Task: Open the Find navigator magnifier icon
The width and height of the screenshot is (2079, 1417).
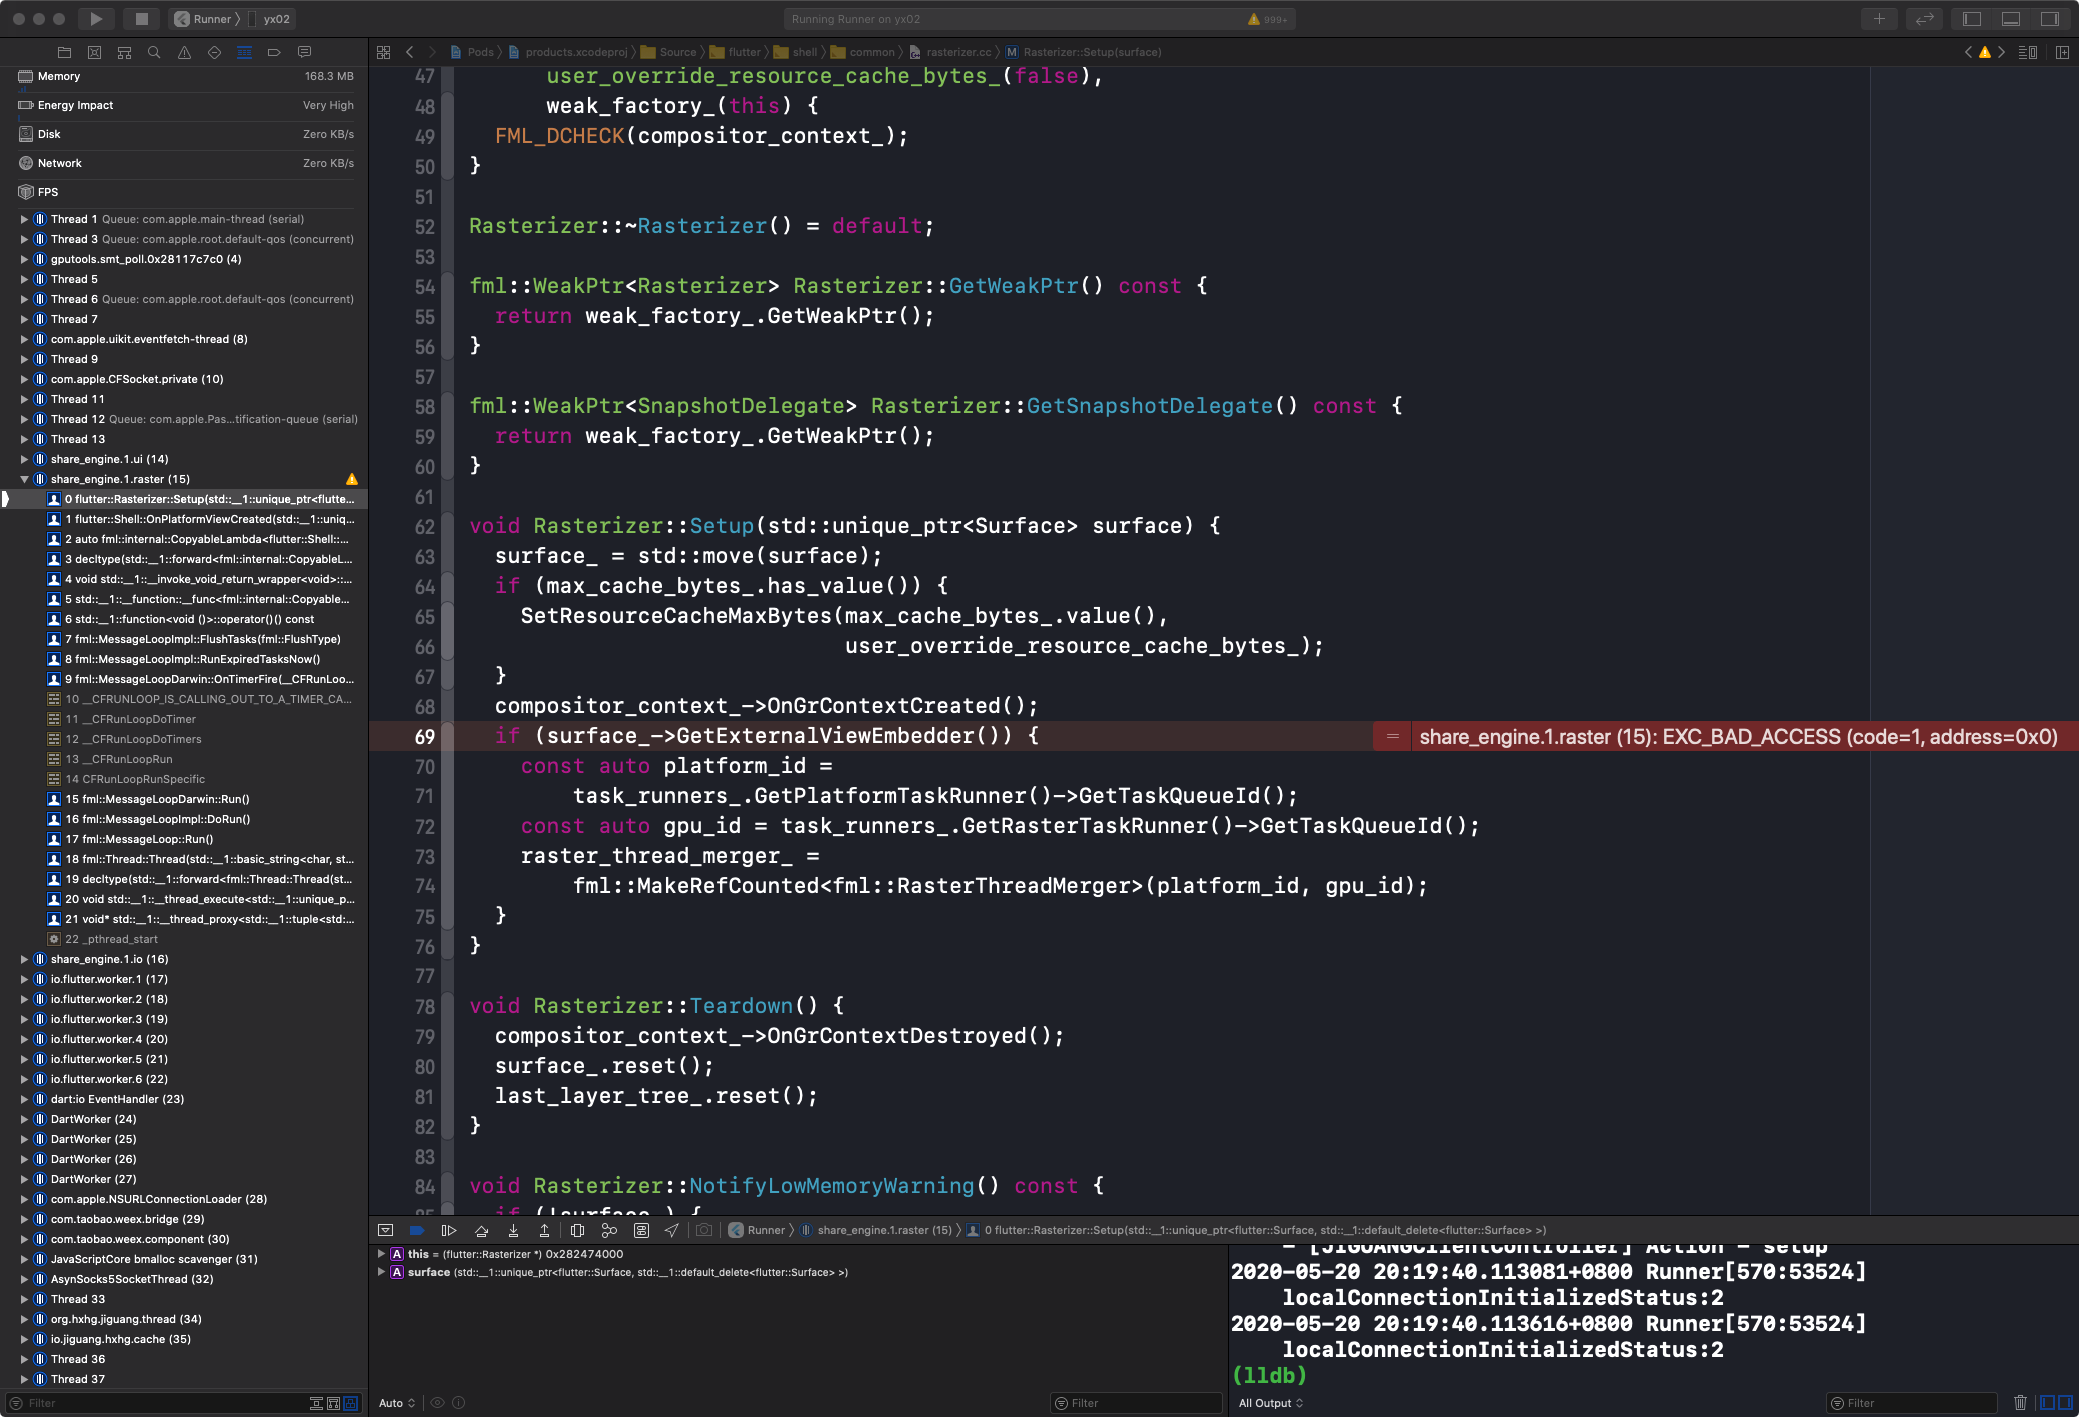Action: (x=154, y=52)
